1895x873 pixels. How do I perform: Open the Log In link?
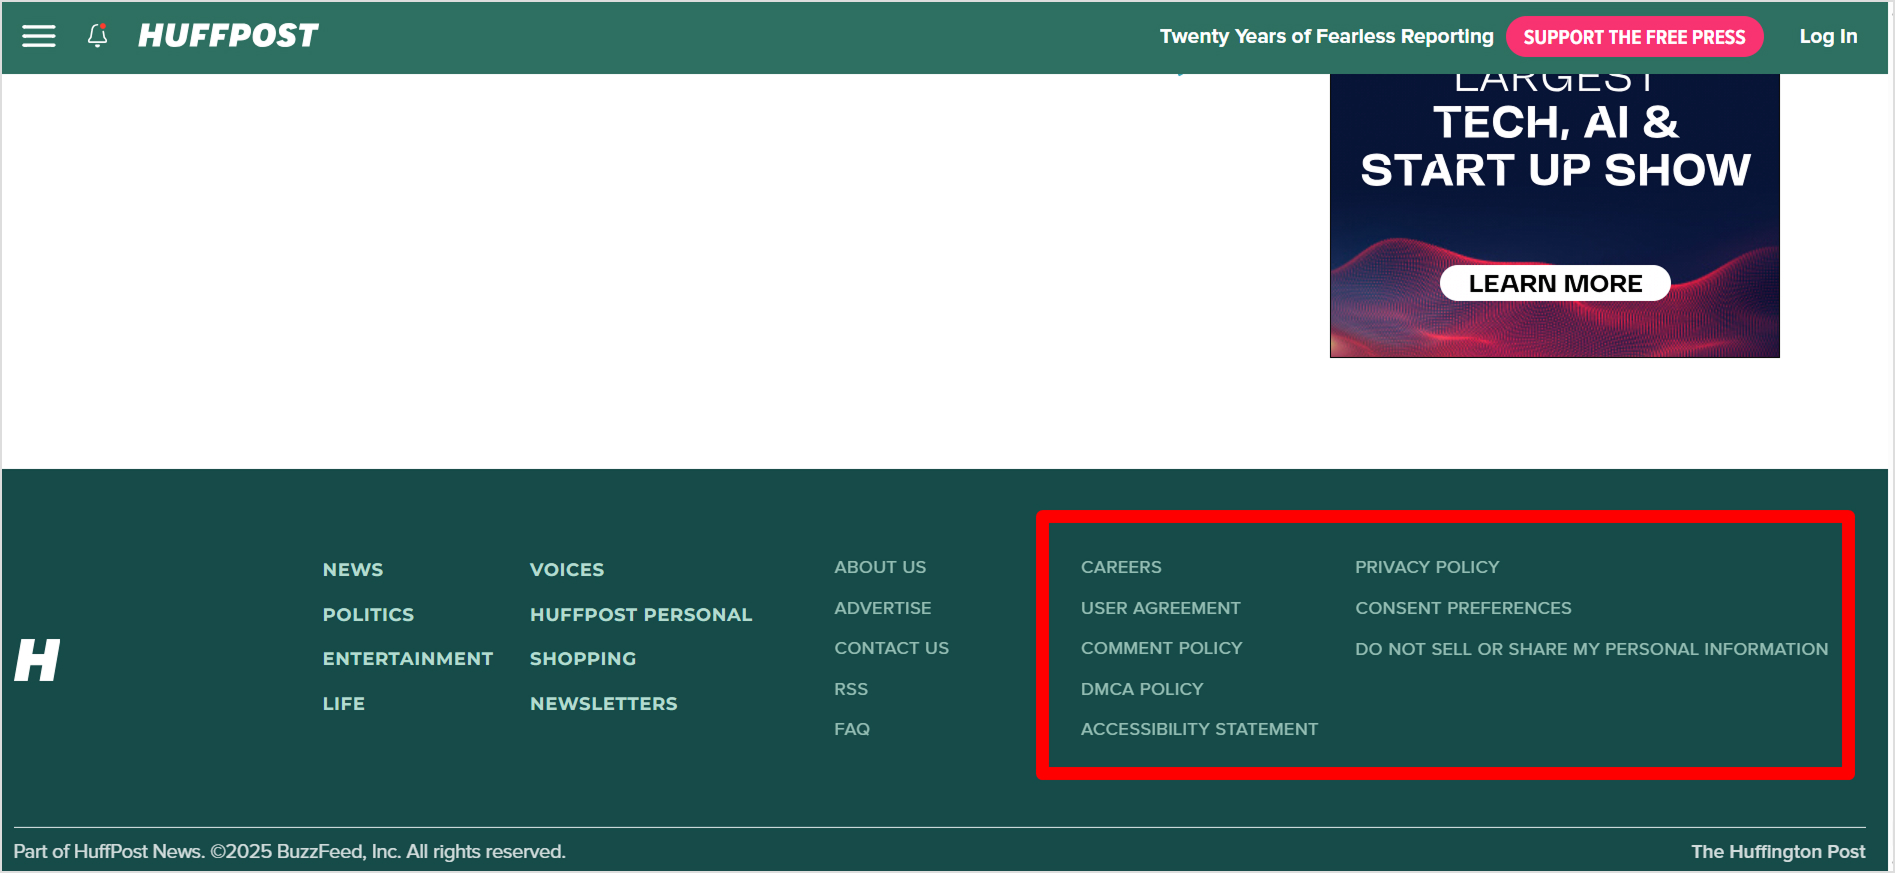coord(1828,36)
